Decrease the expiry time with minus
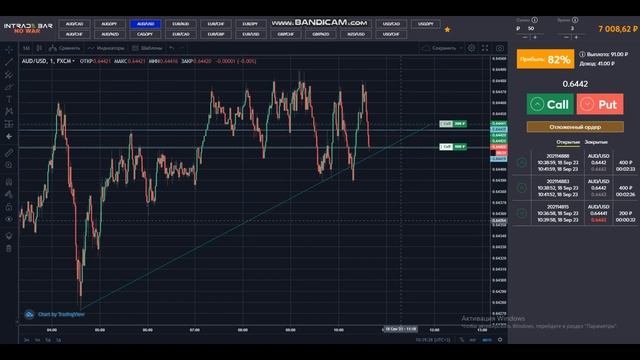640x360 pixels. coord(567,37)
